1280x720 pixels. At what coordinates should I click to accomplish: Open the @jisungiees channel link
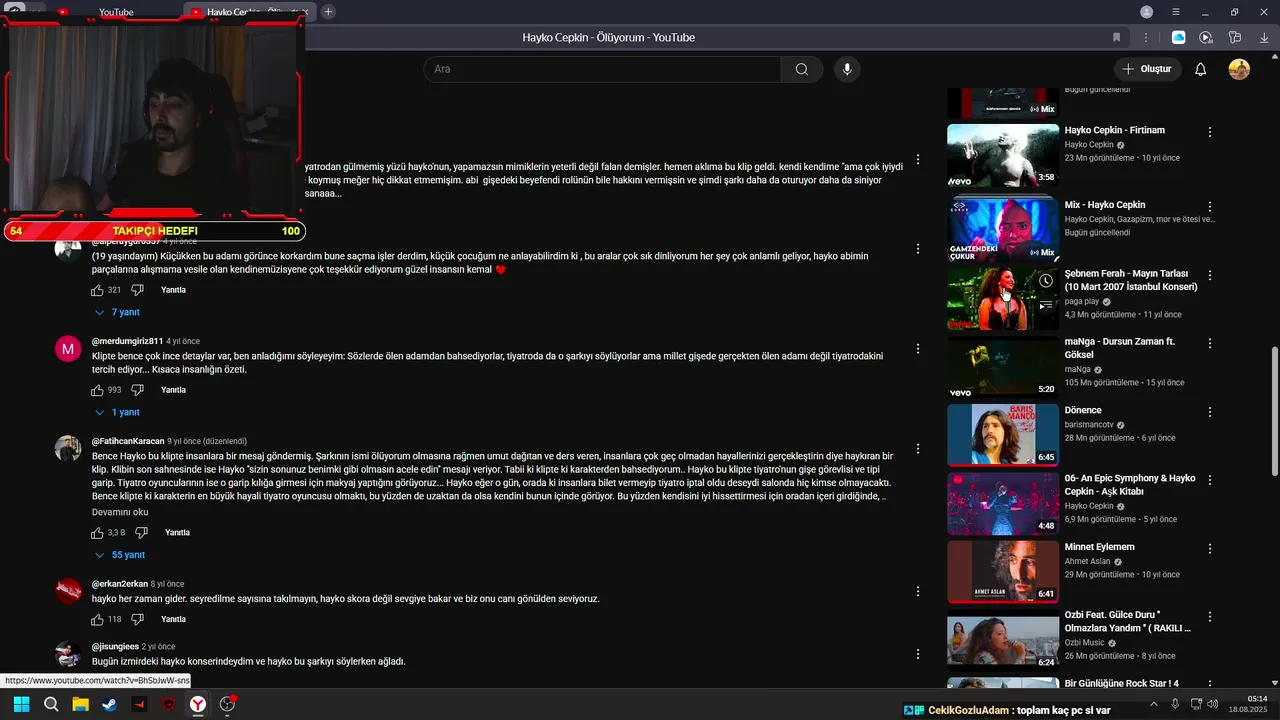click(x=115, y=647)
